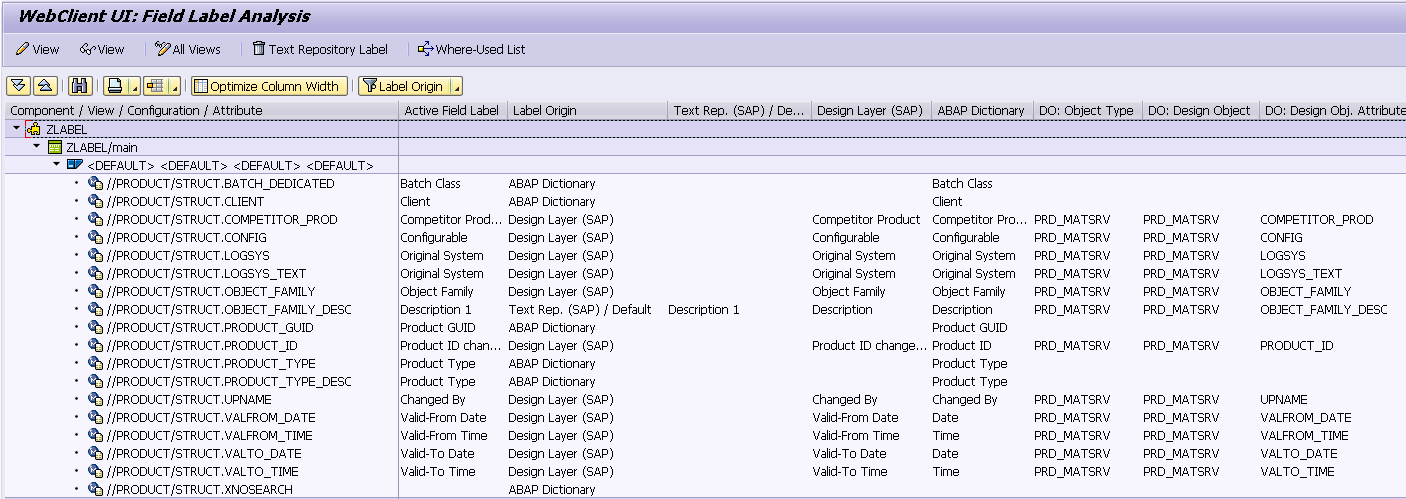Viewport: 1406px width, 499px height.
Task: Click the icon of STRUCT.CONFIG attribute
Action: click(x=96, y=237)
